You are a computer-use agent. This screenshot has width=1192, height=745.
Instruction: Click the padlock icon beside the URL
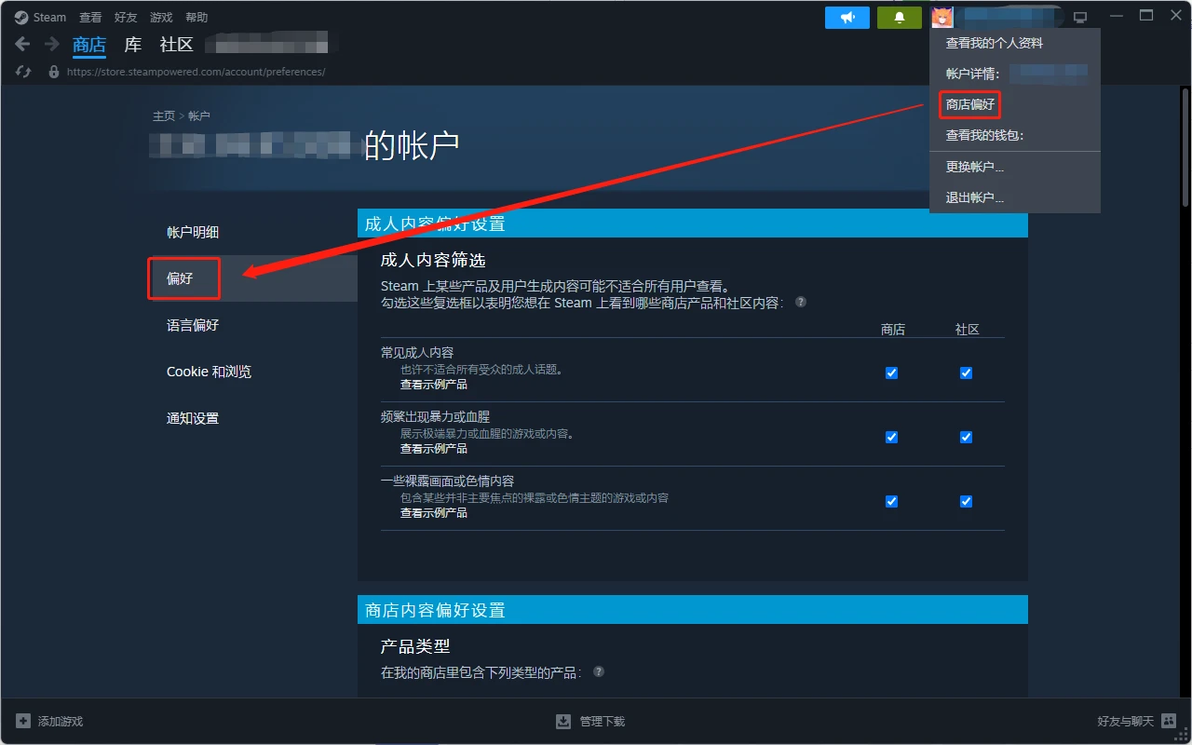tap(53, 71)
